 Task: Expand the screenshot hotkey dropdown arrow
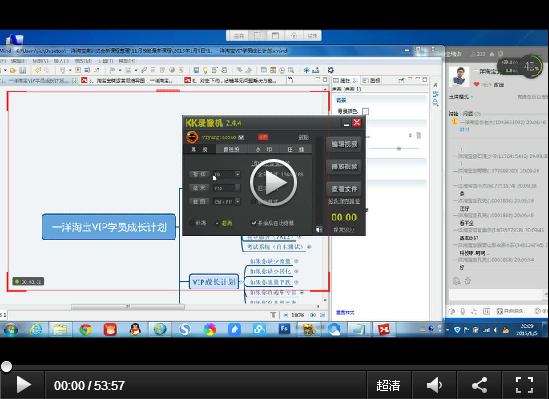coord(237,202)
